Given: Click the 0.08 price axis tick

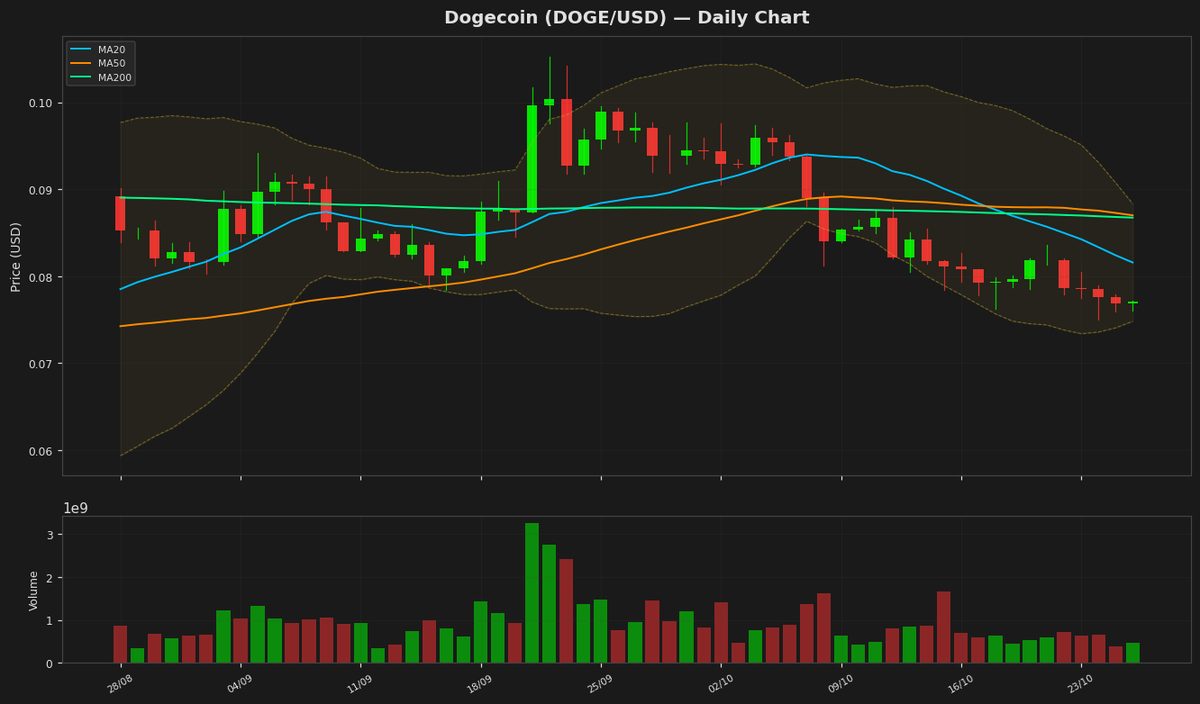Looking at the screenshot, I should point(42,277).
